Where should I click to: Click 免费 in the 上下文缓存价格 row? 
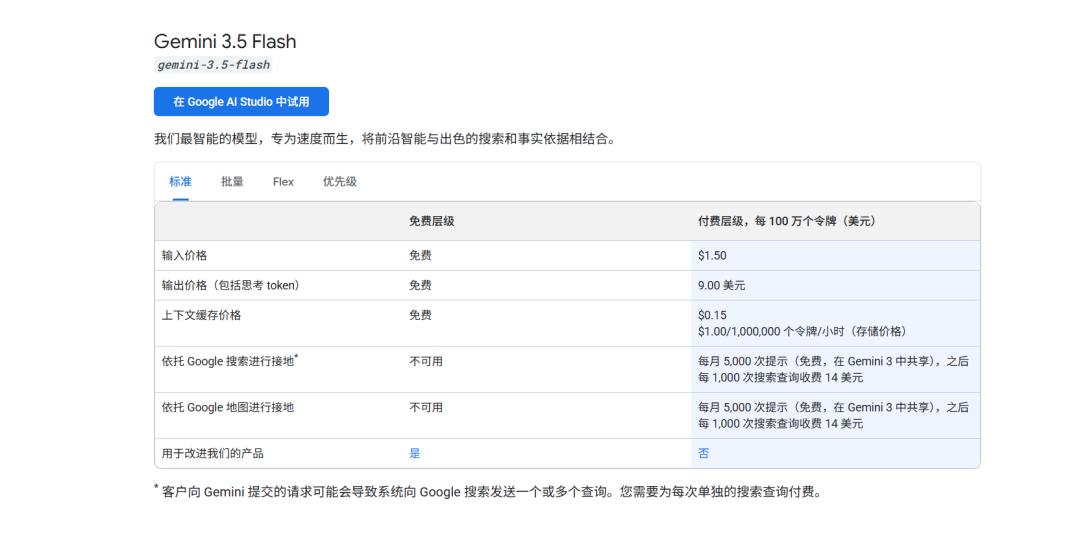tap(420, 315)
